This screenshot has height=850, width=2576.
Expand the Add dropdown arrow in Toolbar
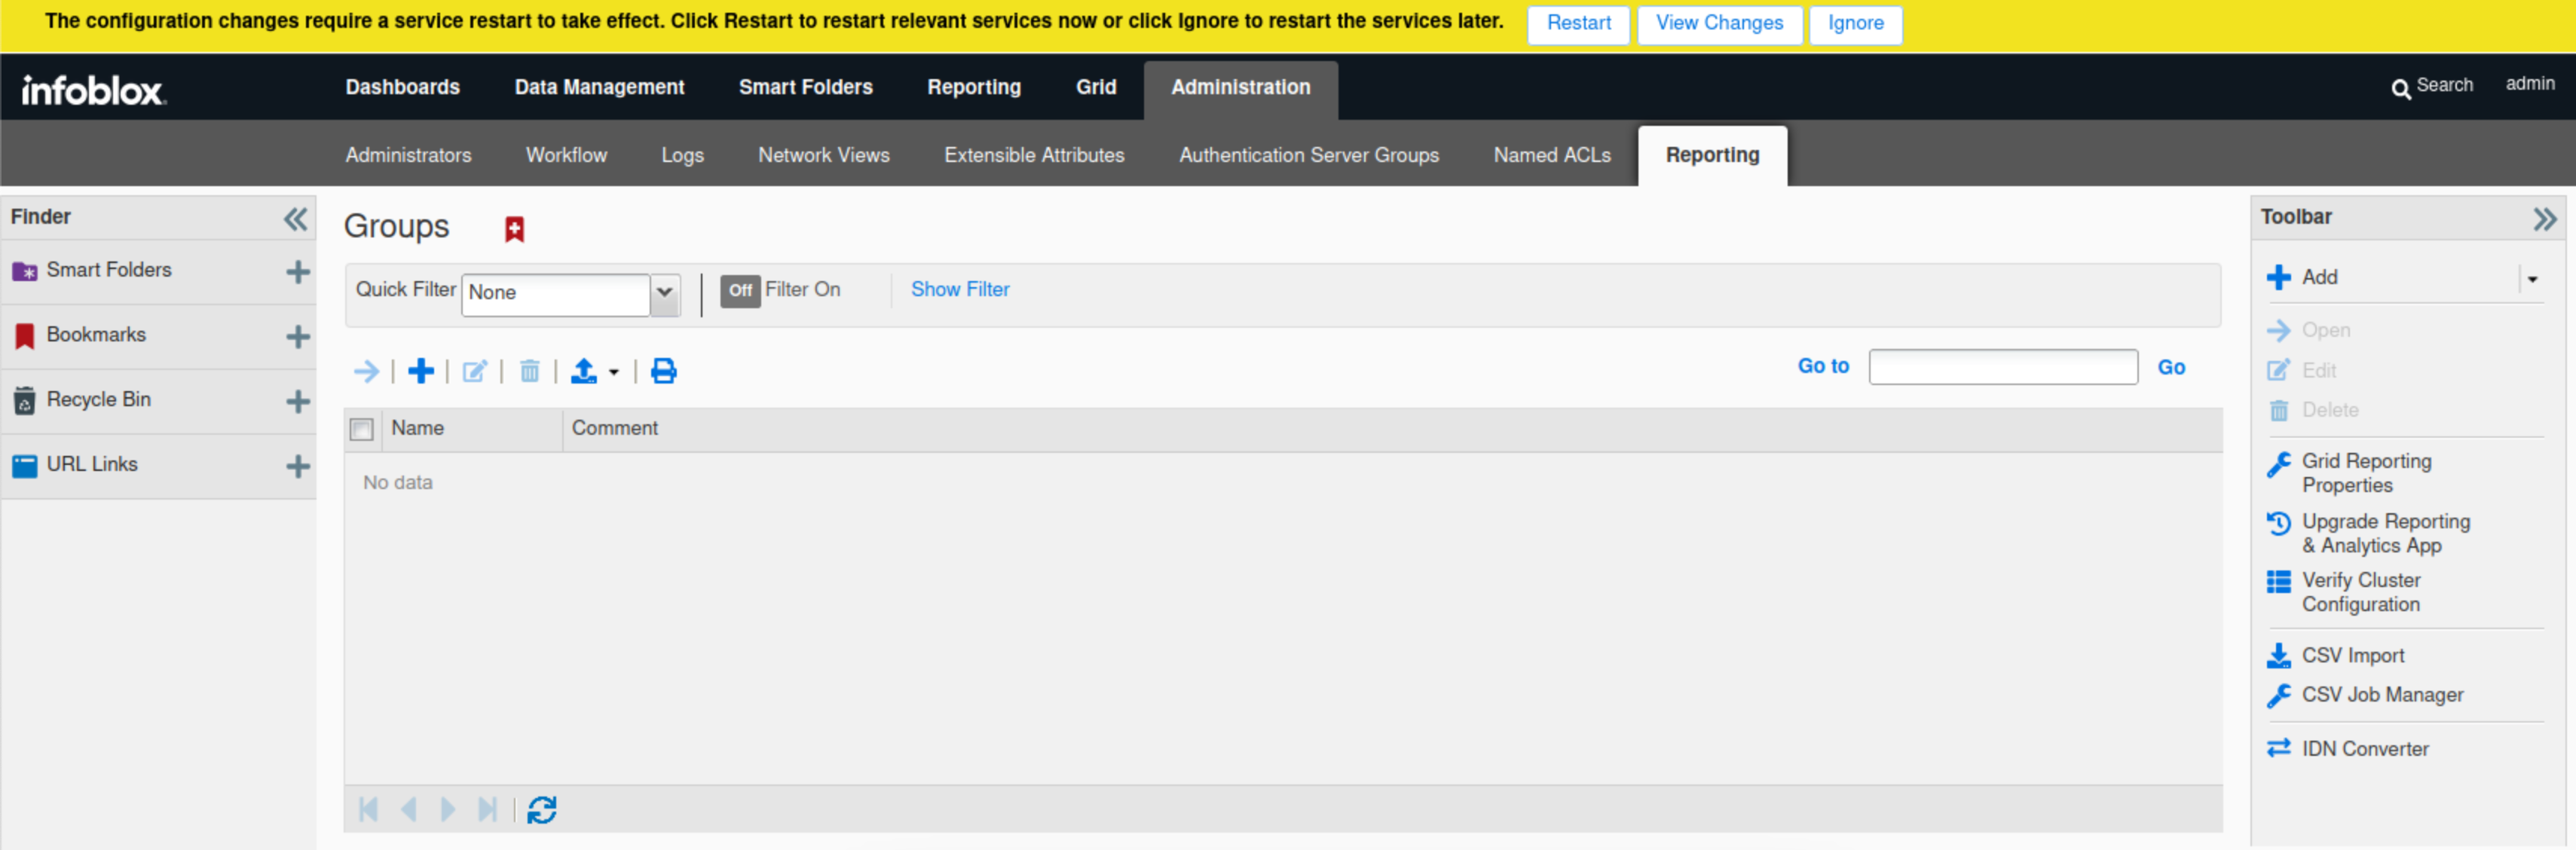click(x=2532, y=279)
